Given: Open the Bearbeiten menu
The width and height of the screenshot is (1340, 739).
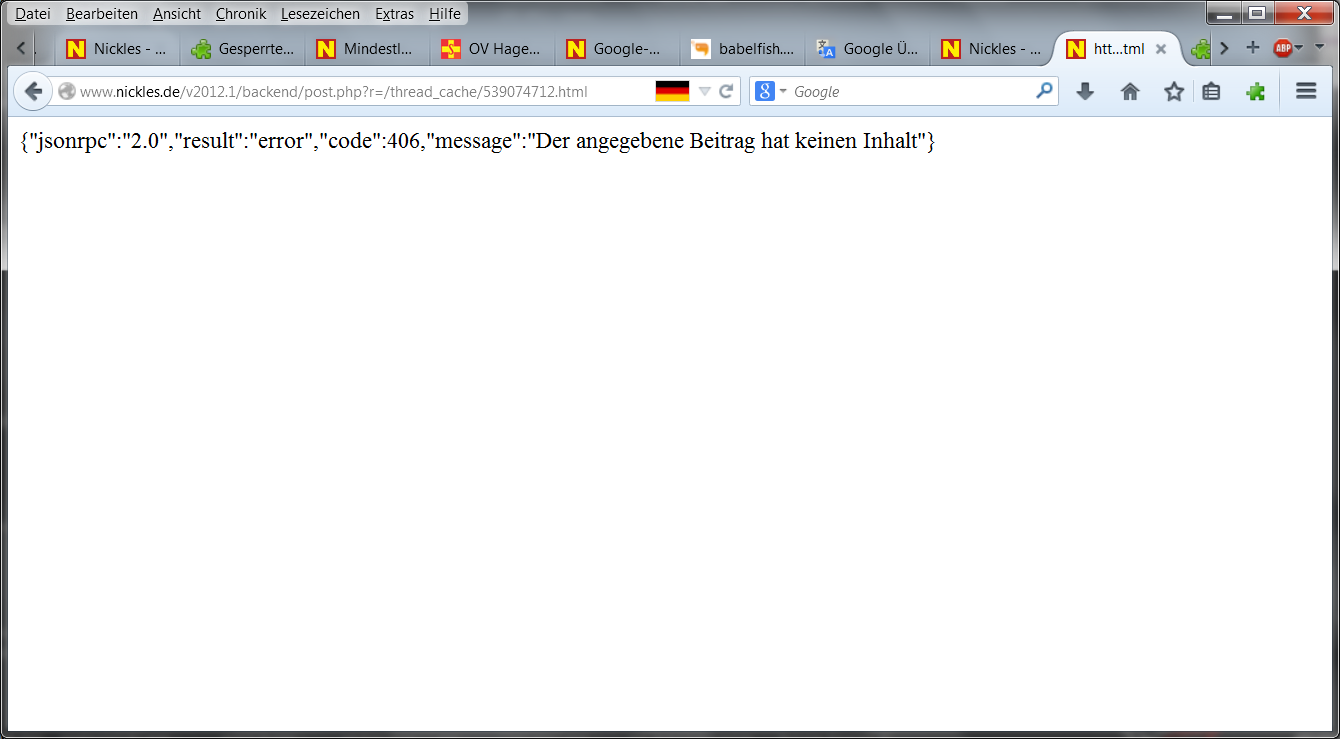Looking at the screenshot, I should coord(102,14).
